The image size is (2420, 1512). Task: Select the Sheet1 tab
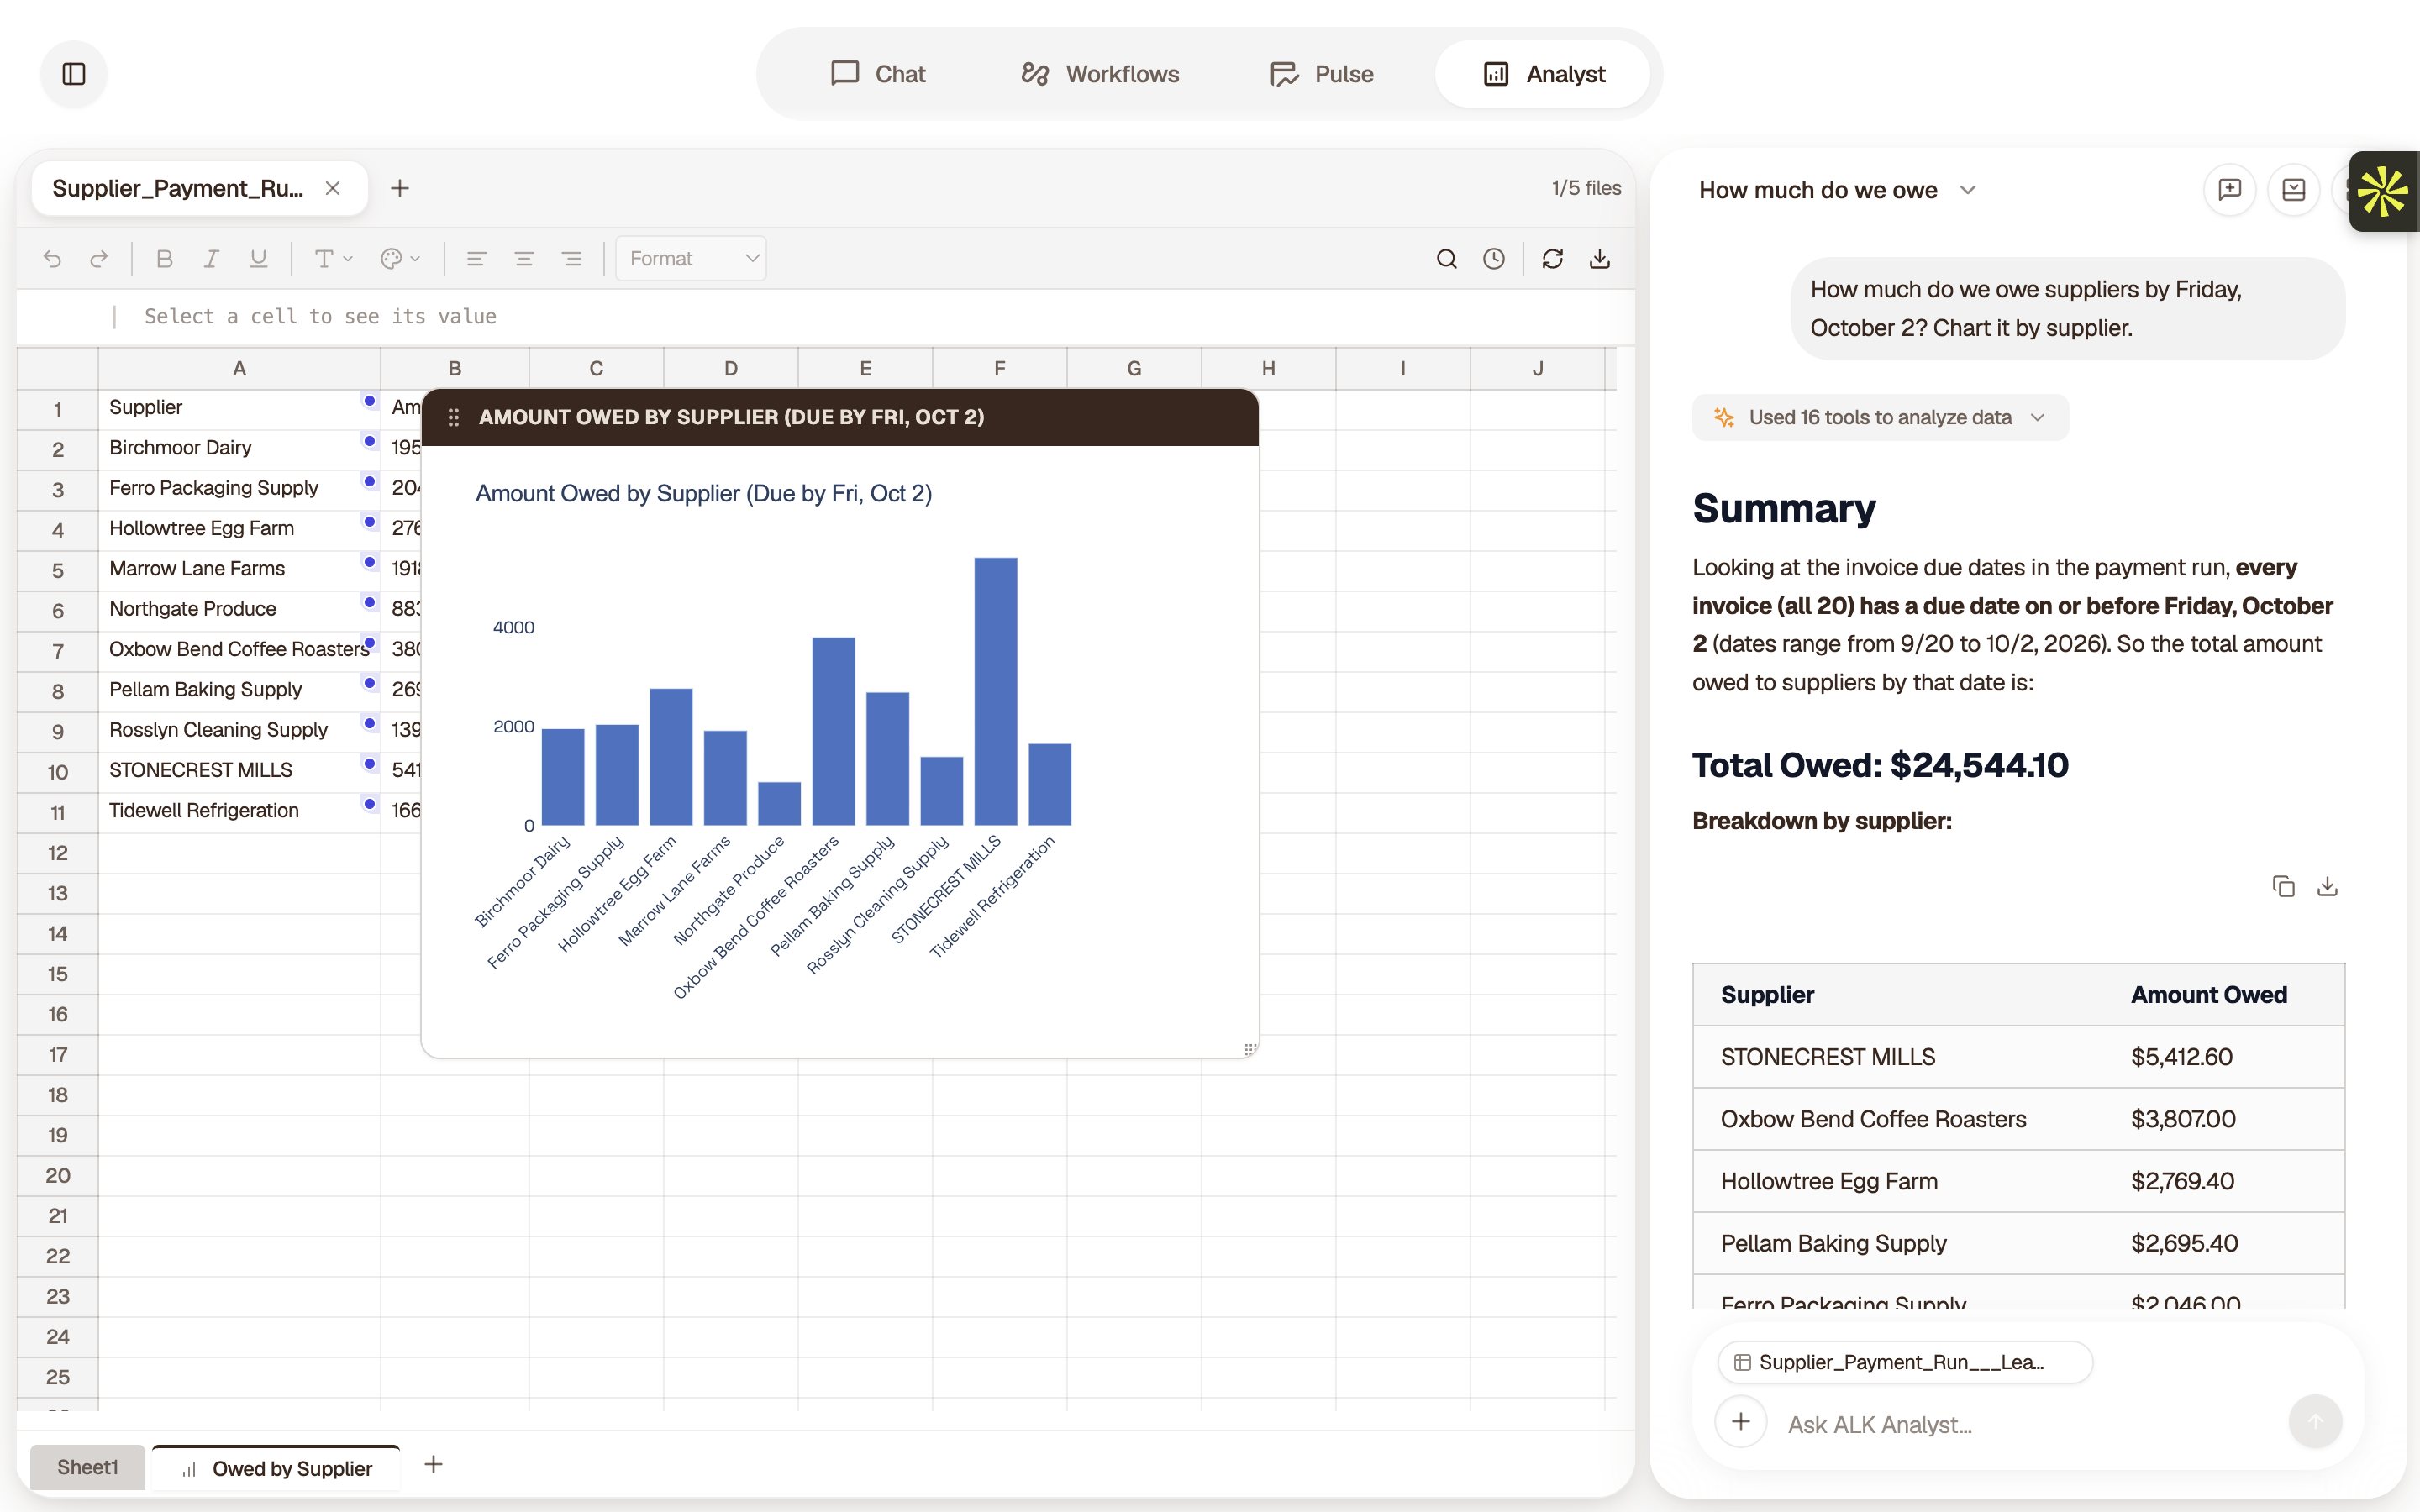click(87, 1467)
